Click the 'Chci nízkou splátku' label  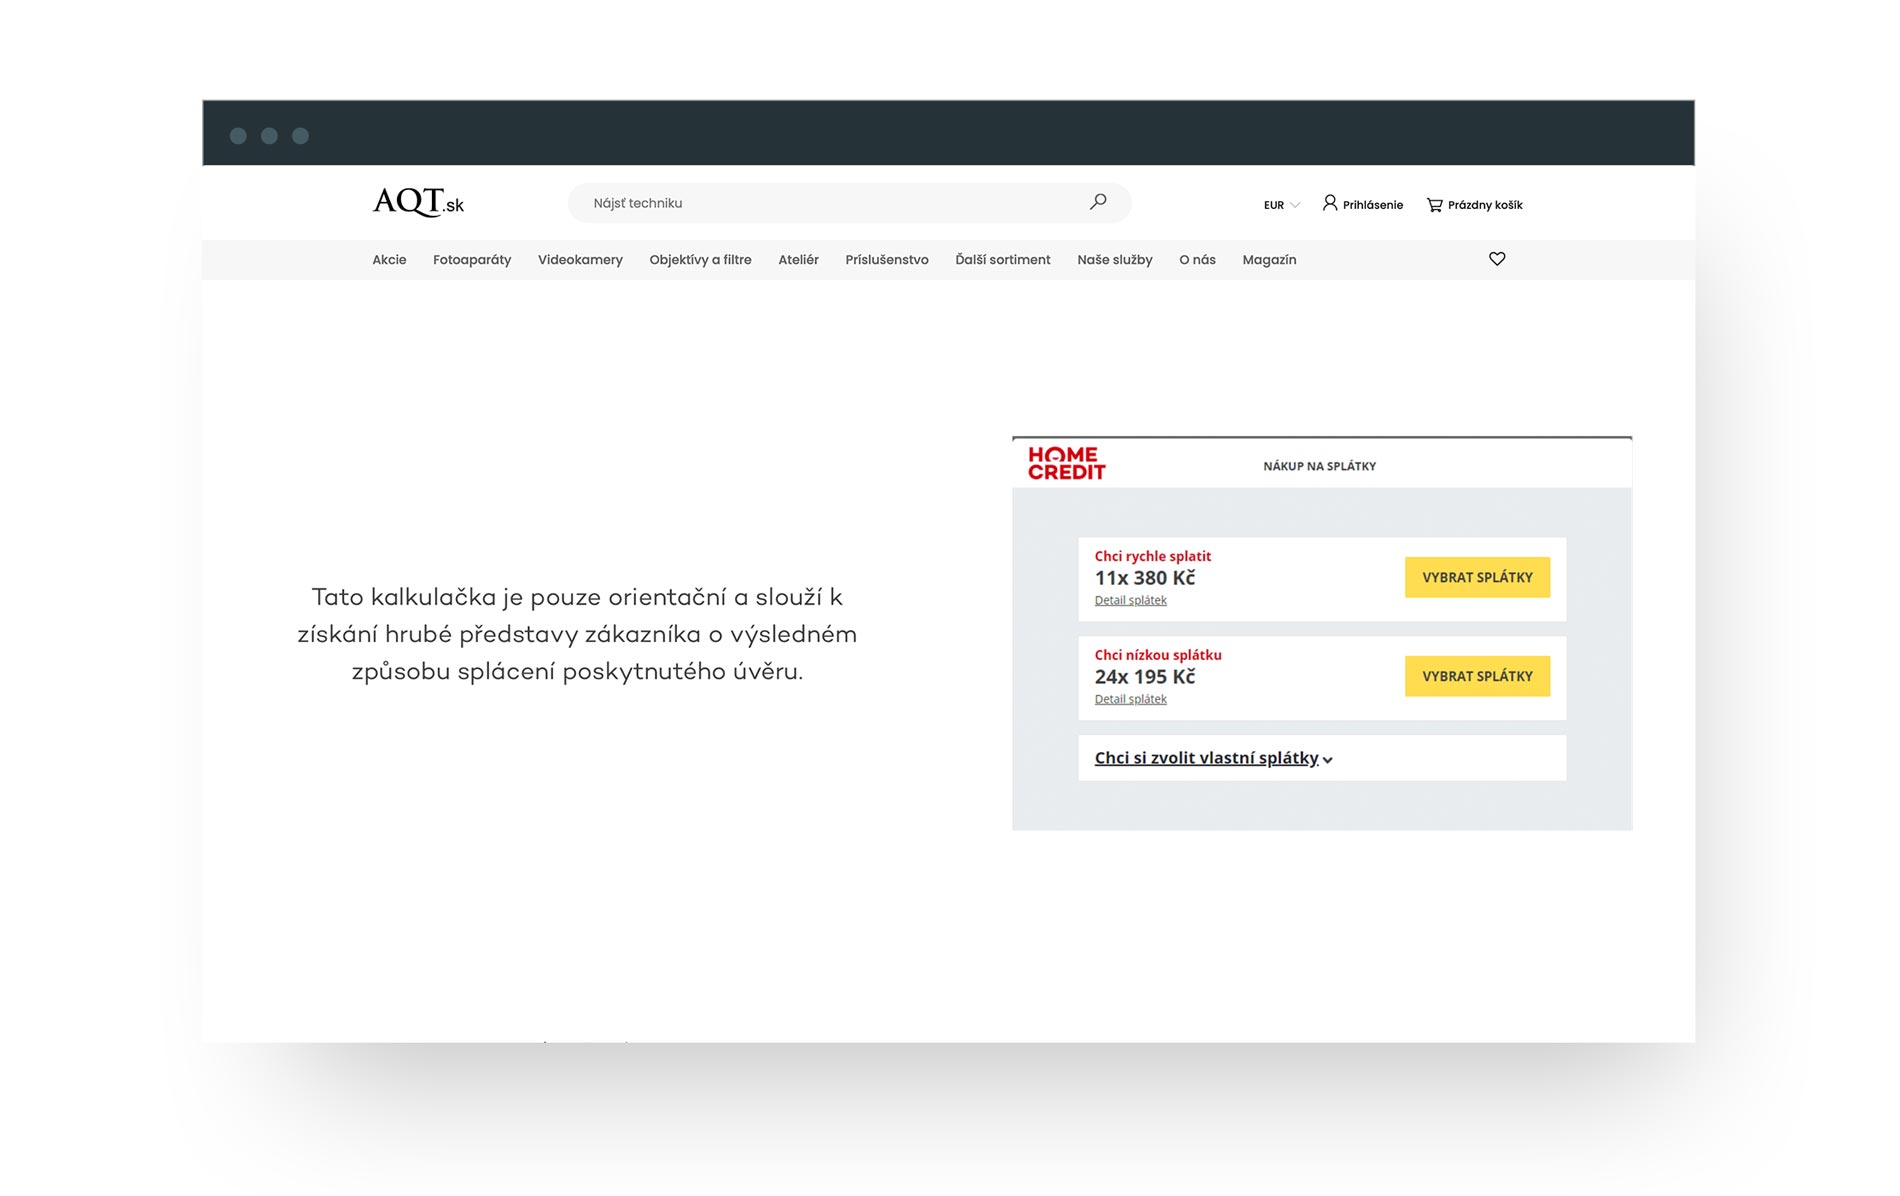[1158, 655]
